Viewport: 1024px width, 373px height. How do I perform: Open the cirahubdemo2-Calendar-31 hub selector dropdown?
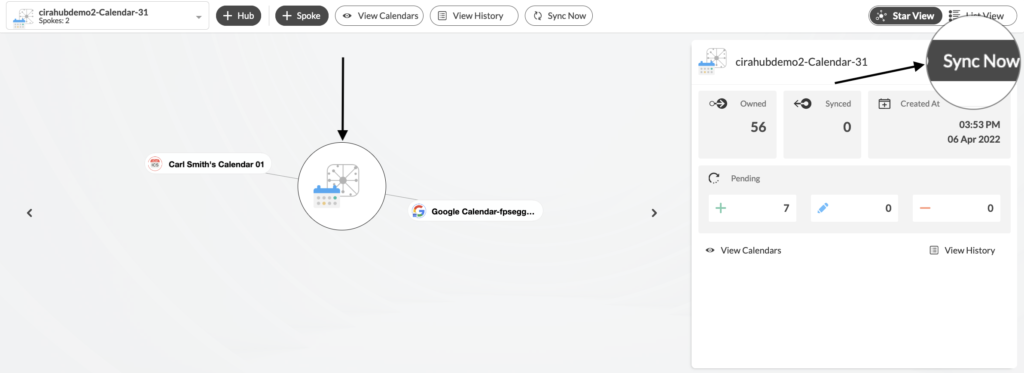[x=108, y=16]
